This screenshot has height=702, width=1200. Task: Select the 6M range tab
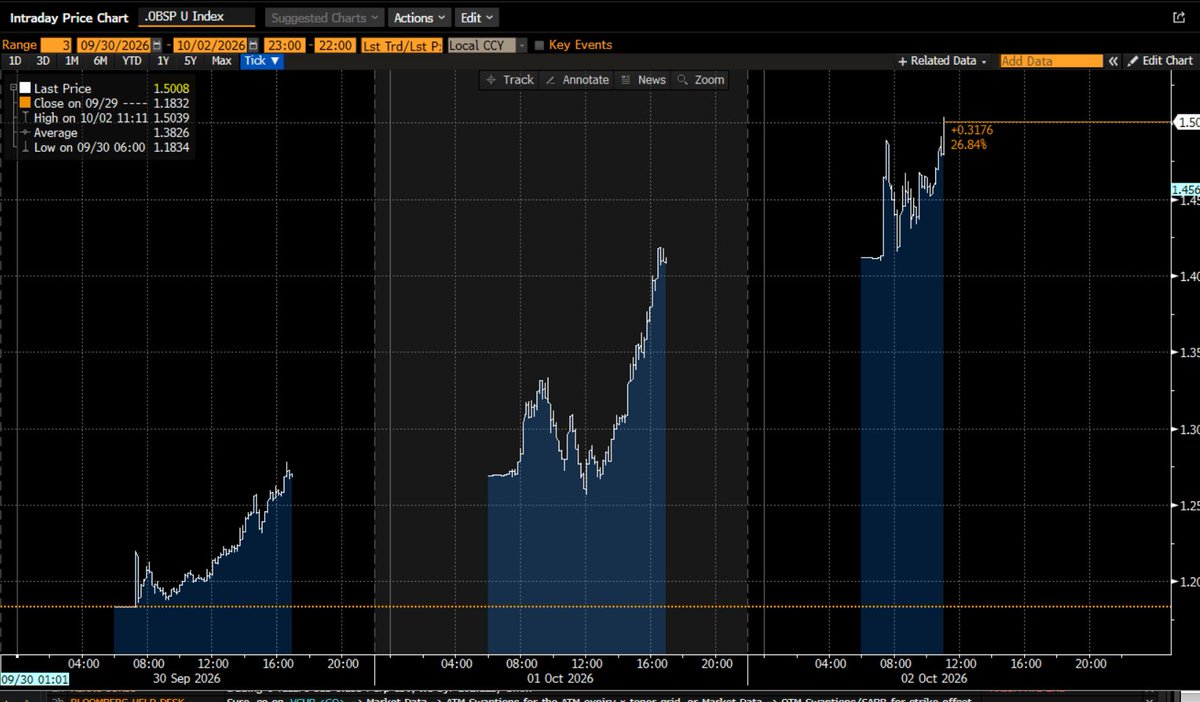[x=101, y=61]
